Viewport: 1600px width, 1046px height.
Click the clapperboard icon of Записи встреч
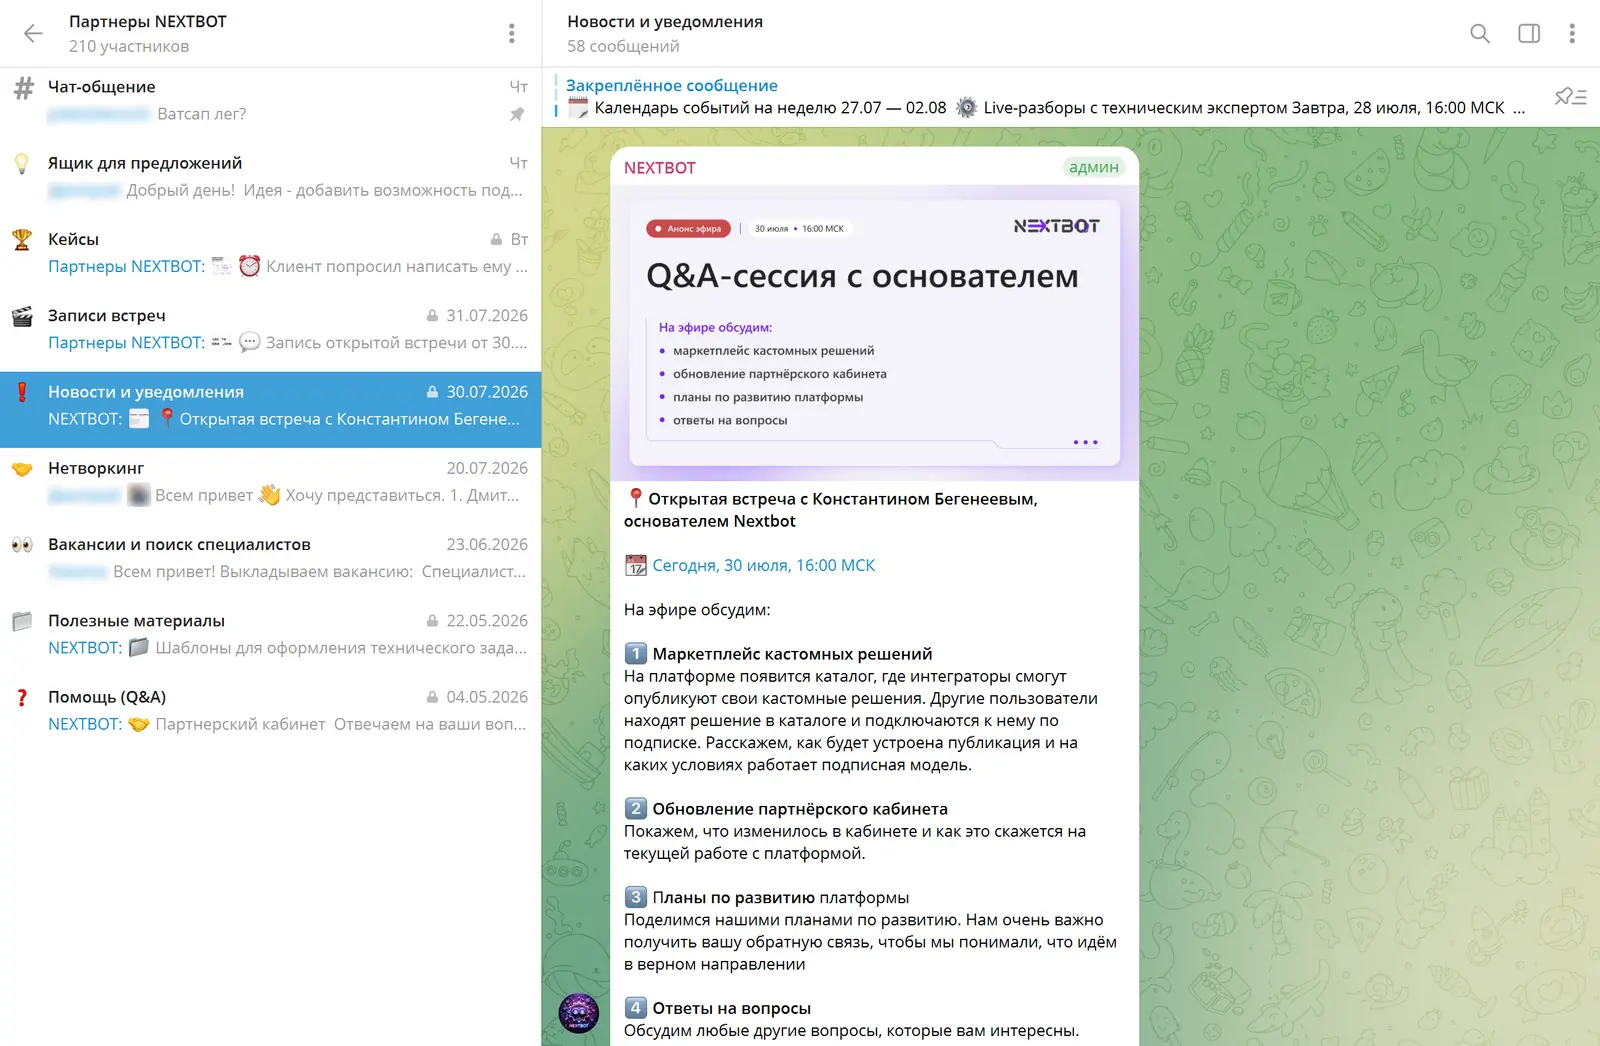click(x=22, y=316)
